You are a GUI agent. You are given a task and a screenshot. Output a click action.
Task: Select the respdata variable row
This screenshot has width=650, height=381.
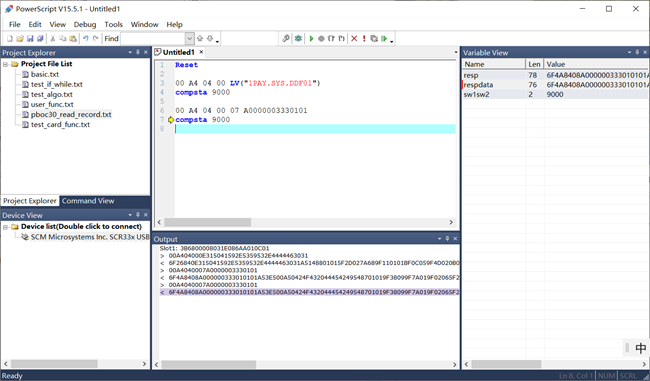click(555, 85)
